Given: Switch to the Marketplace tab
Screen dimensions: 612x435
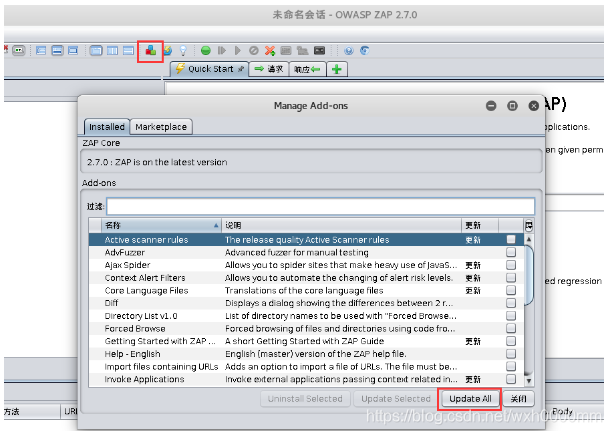Looking at the screenshot, I should point(161,127).
